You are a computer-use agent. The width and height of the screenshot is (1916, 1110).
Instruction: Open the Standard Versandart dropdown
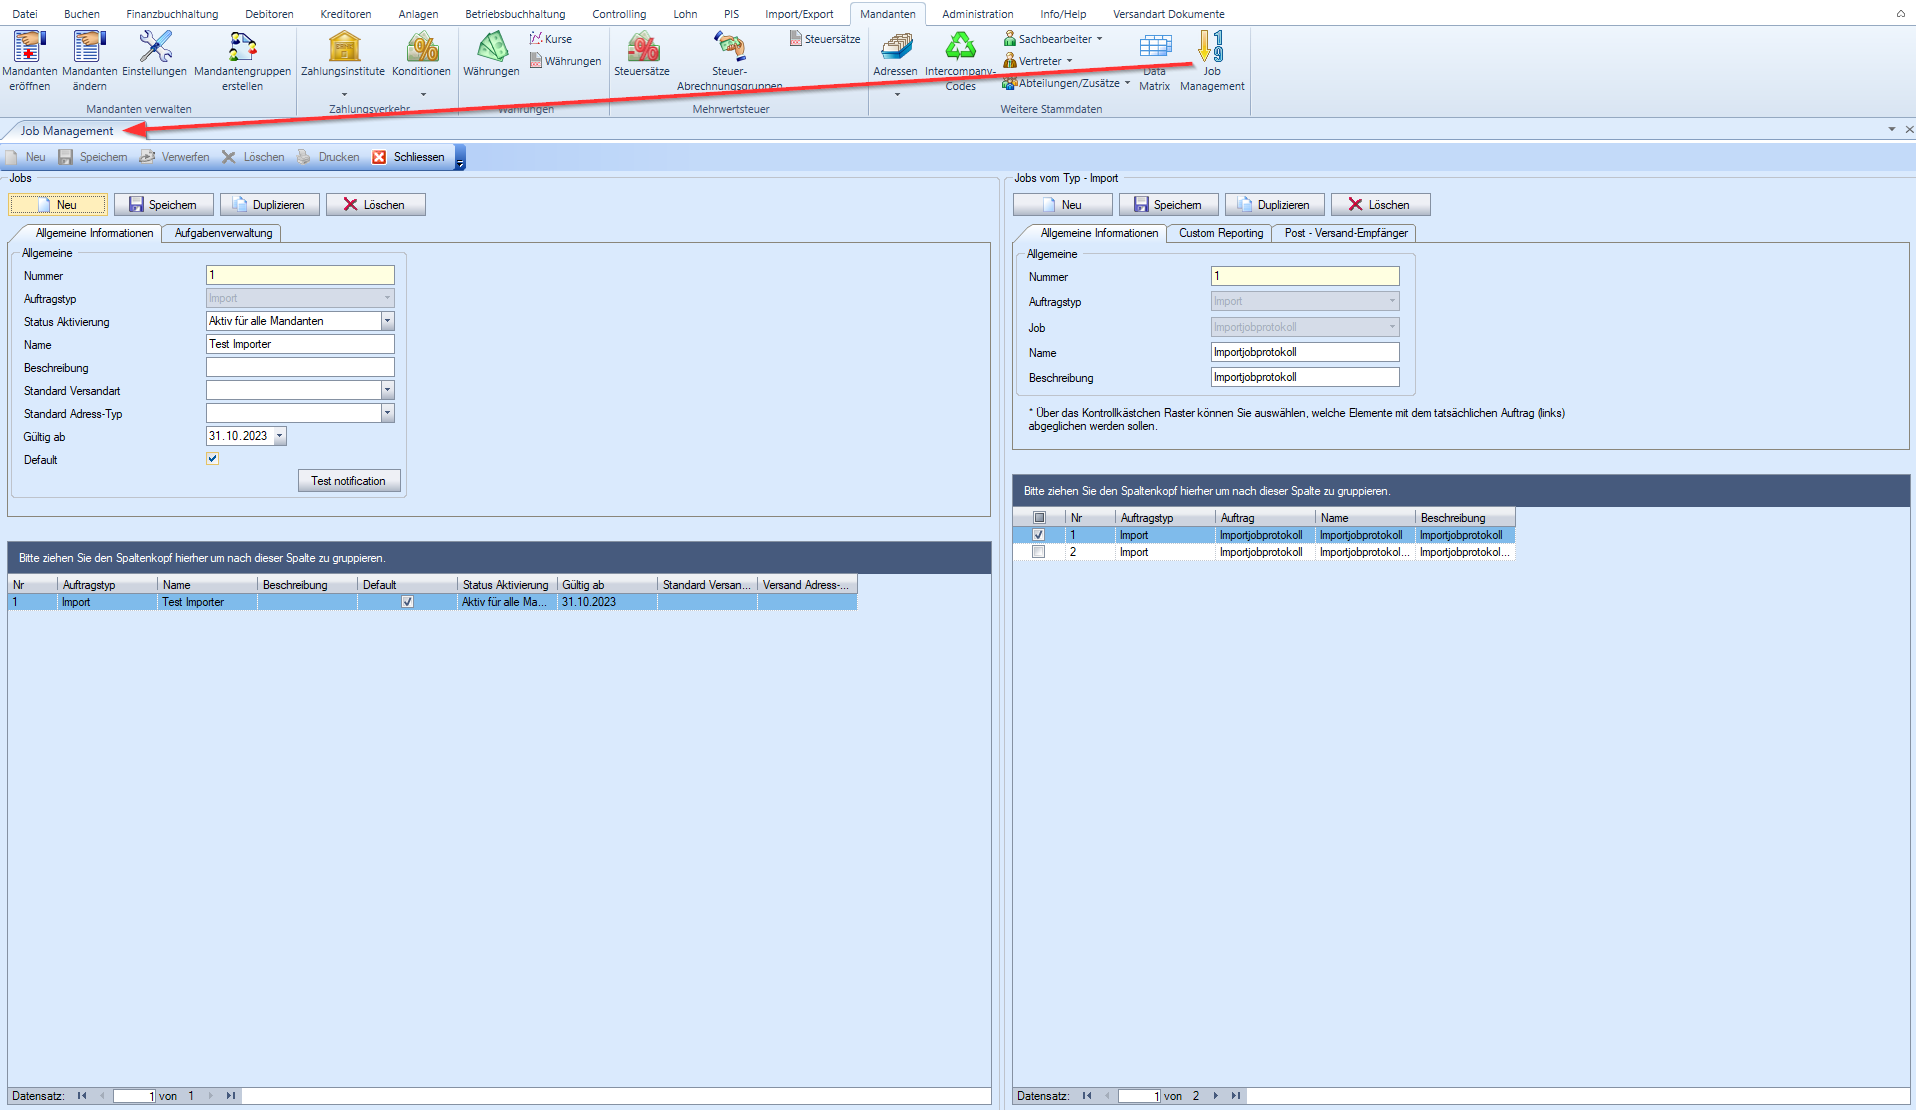pyautogui.click(x=387, y=390)
